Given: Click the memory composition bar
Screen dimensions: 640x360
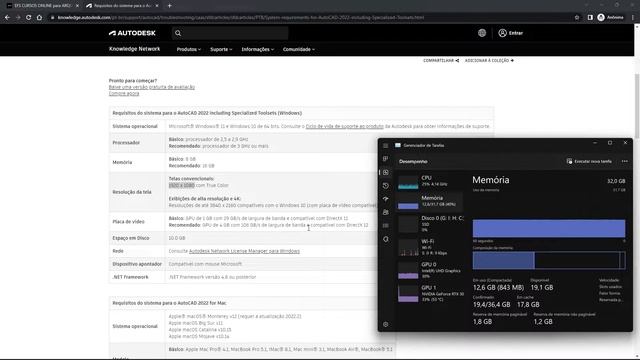Looking at the screenshot, I should point(549,260).
